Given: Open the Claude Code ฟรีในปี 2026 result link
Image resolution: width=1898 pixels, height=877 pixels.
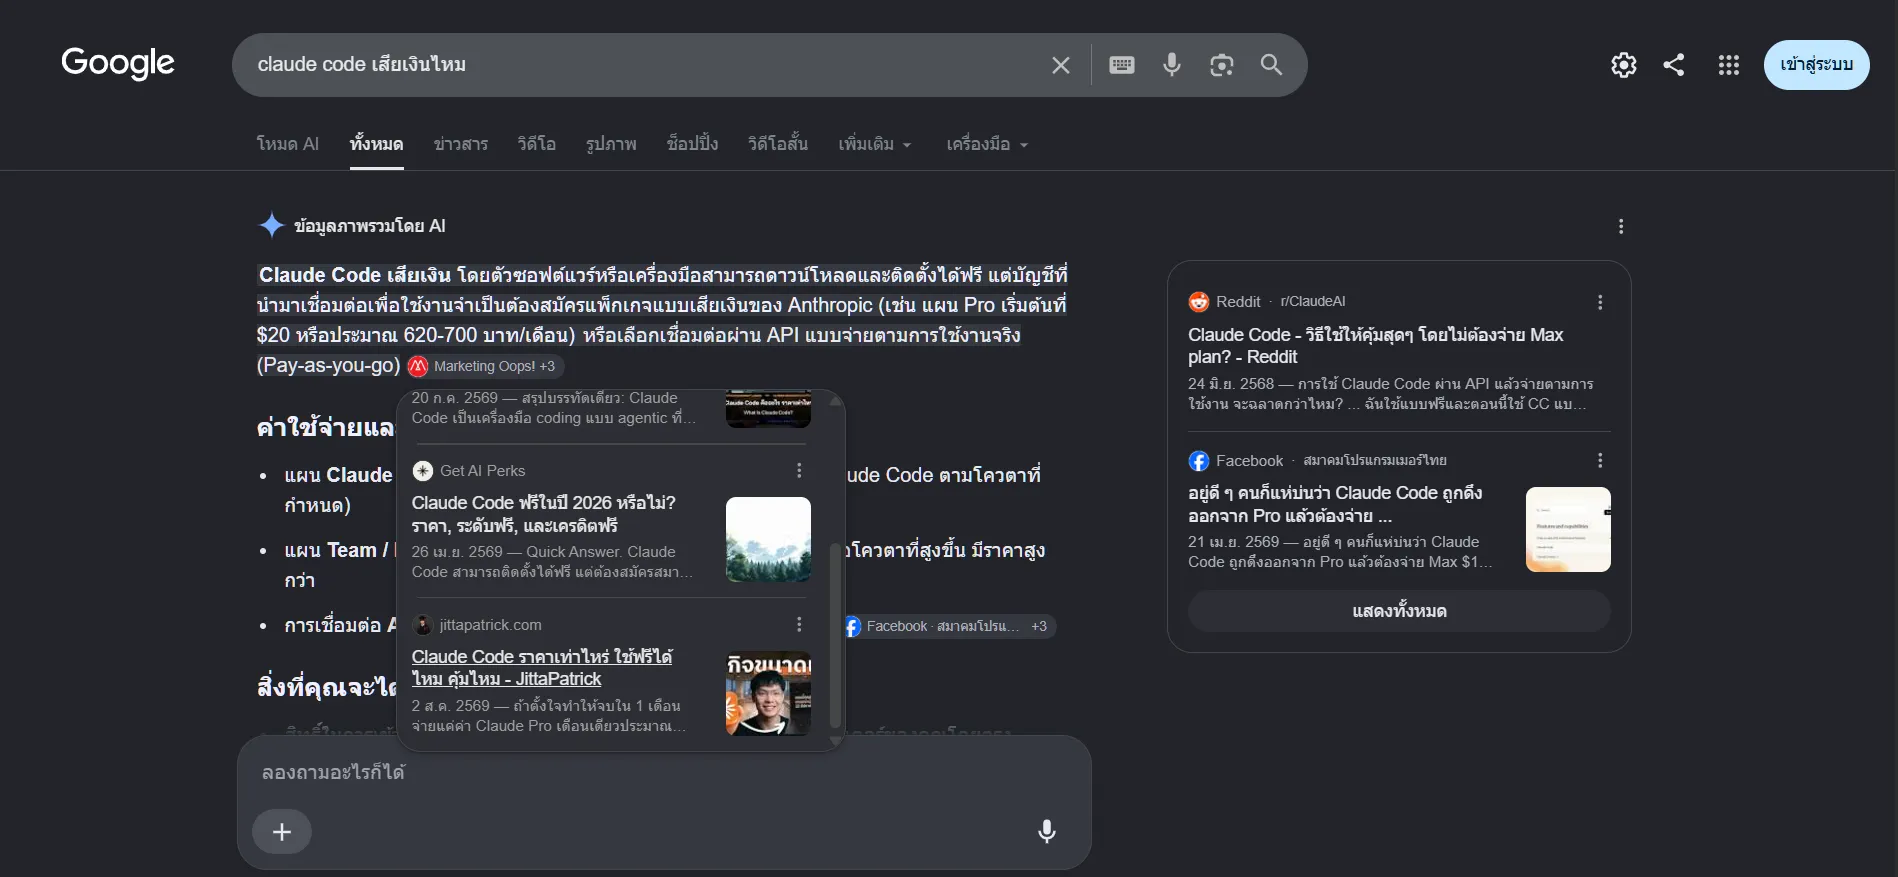Looking at the screenshot, I should tap(544, 514).
